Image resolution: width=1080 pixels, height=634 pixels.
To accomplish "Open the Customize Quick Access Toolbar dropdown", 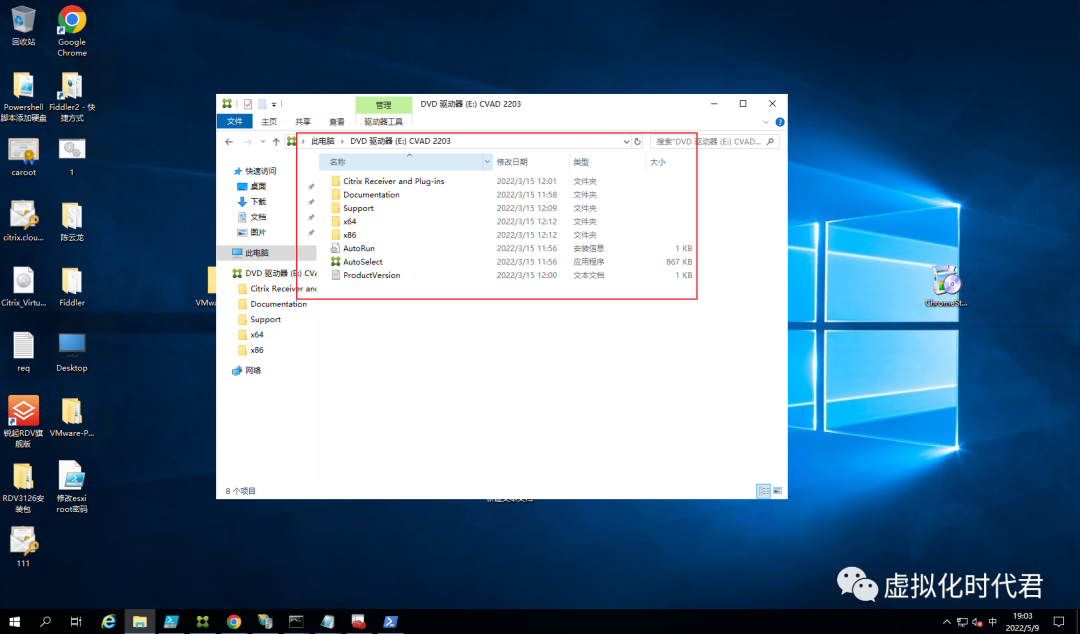I will tap(274, 105).
